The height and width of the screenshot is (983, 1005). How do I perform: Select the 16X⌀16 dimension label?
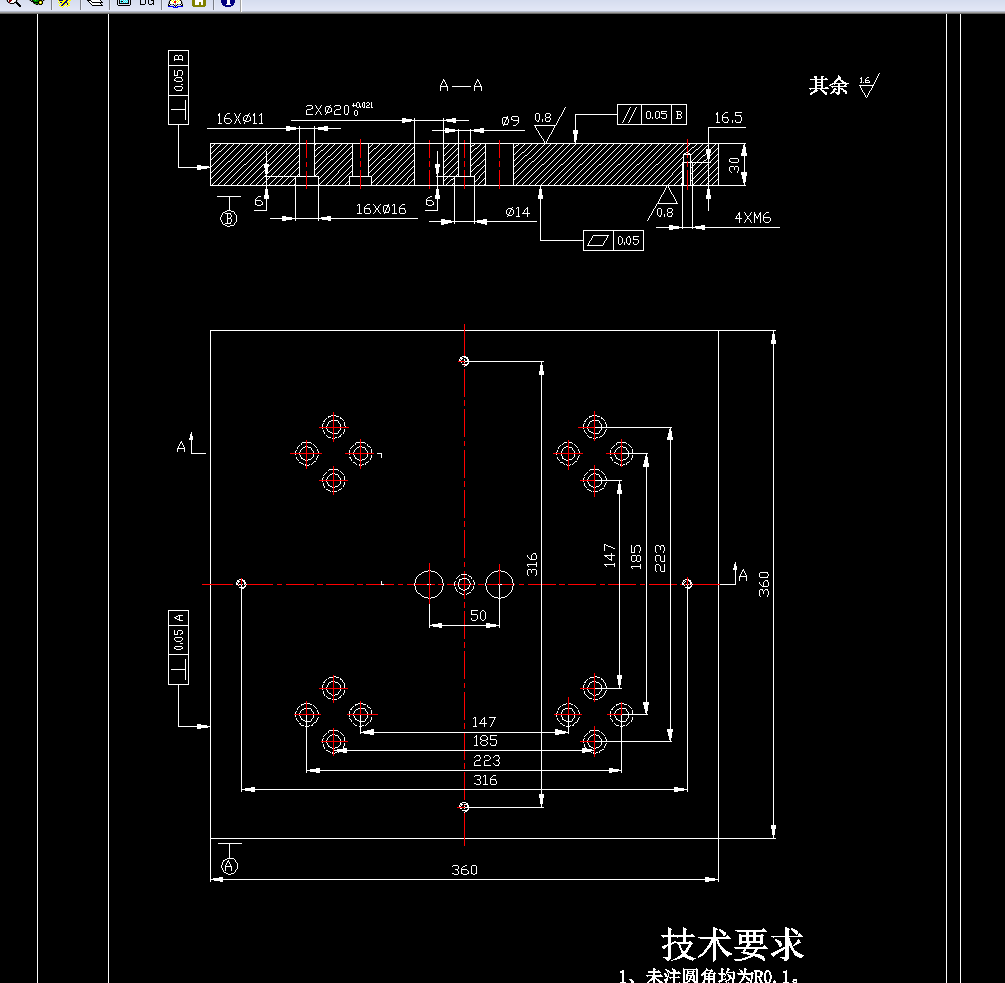(381, 210)
